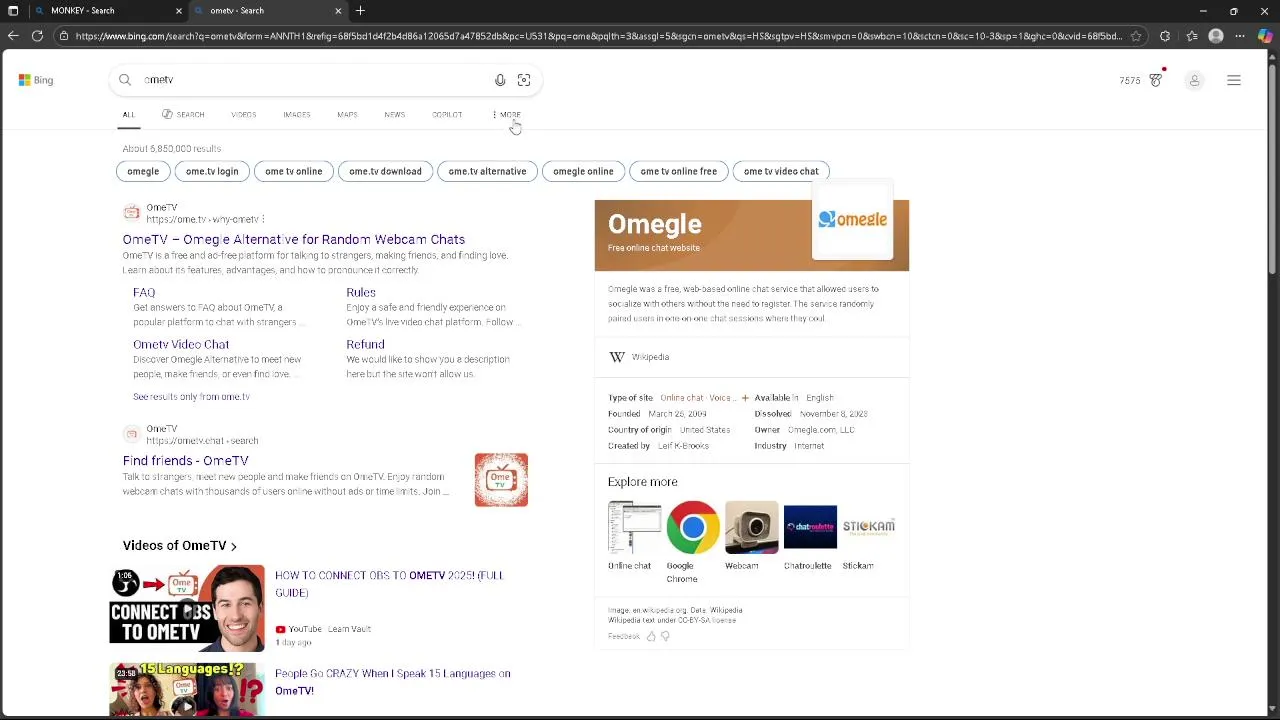Switch to the VIDEOS tab

[x=244, y=115]
